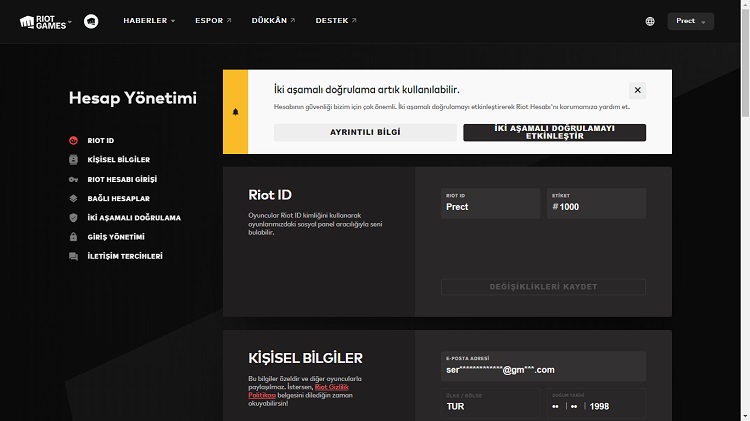Click the banner title about İki aşamalı doğrulama

(366, 89)
